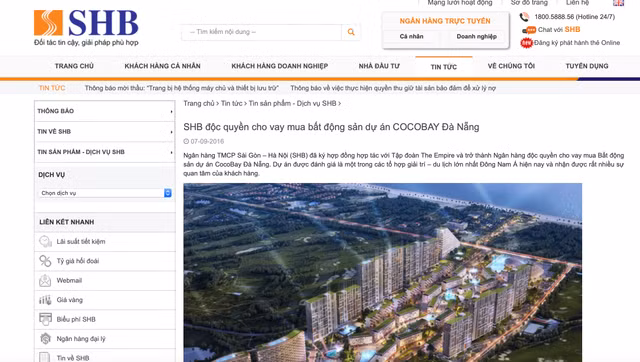The width and height of the screenshot is (640, 362).
Task: Click the Tỷ giá hối đoái link text
Action: tap(78, 261)
